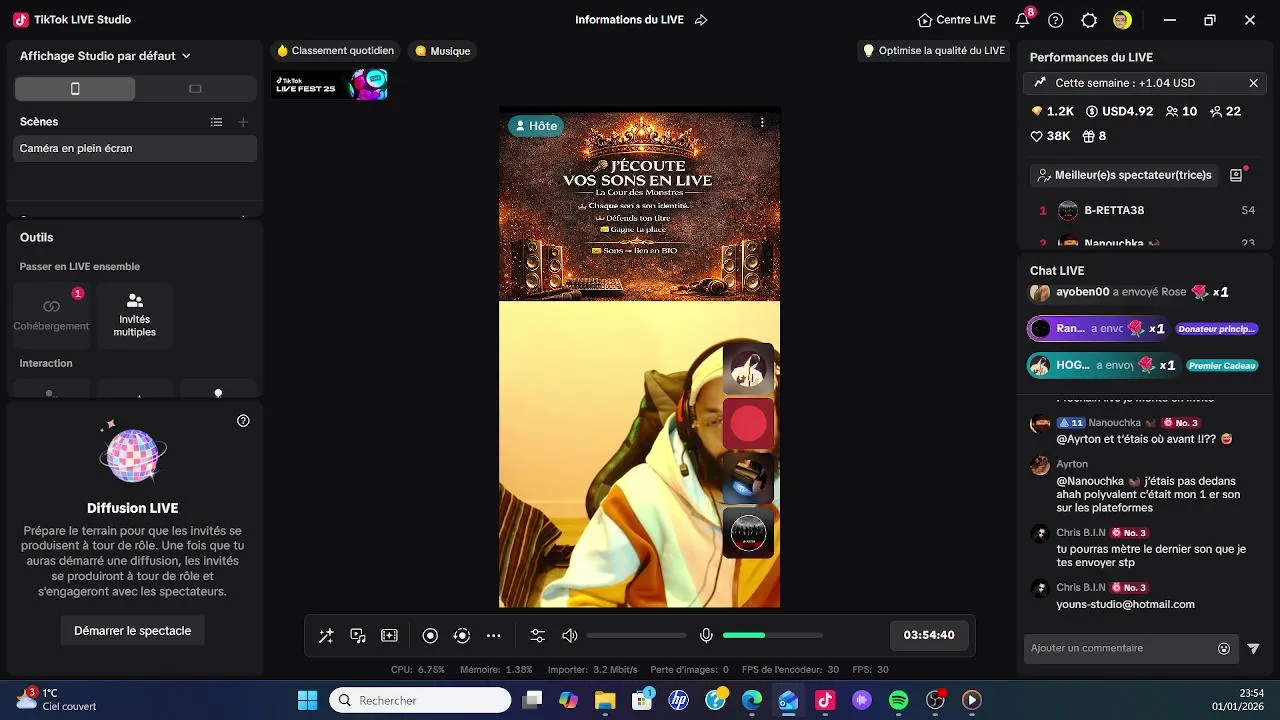The width and height of the screenshot is (1280, 720).
Task: Open the media and music sharing icon
Action: (358, 636)
